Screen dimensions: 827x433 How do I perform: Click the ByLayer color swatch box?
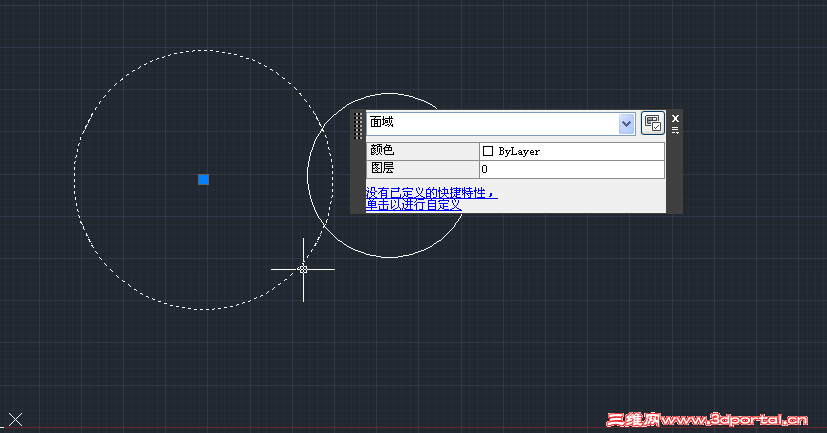tap(488, 151)
